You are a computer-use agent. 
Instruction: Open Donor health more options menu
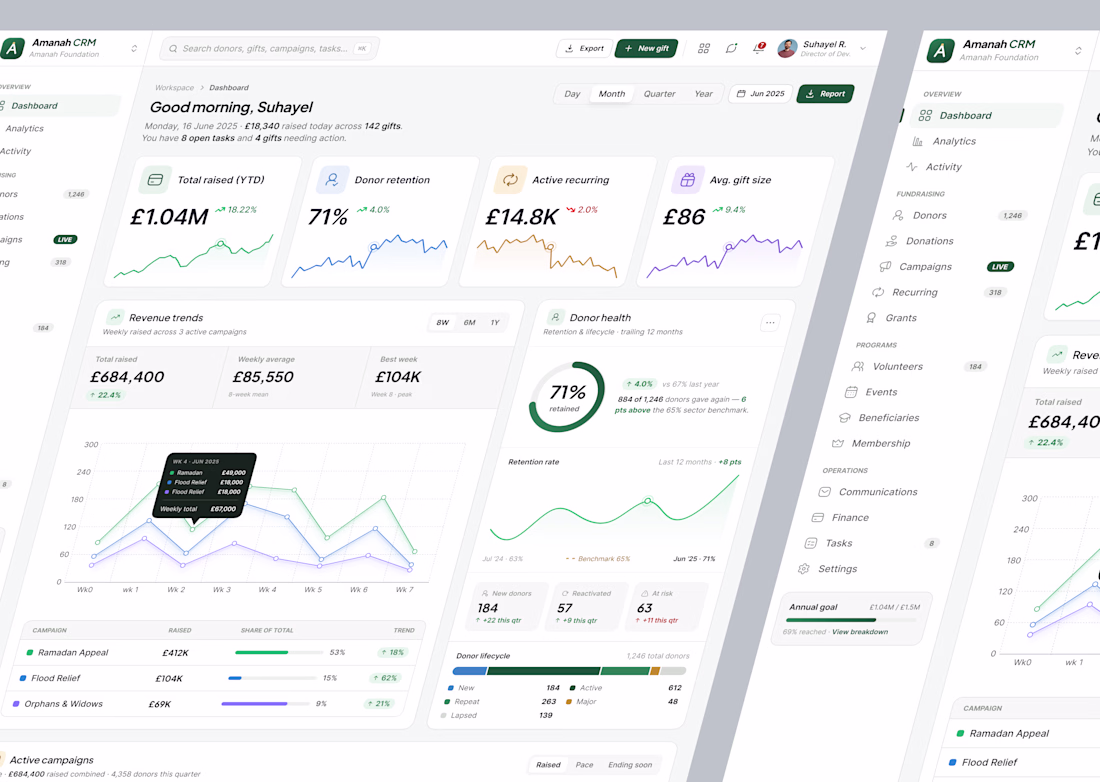point(770,323)
